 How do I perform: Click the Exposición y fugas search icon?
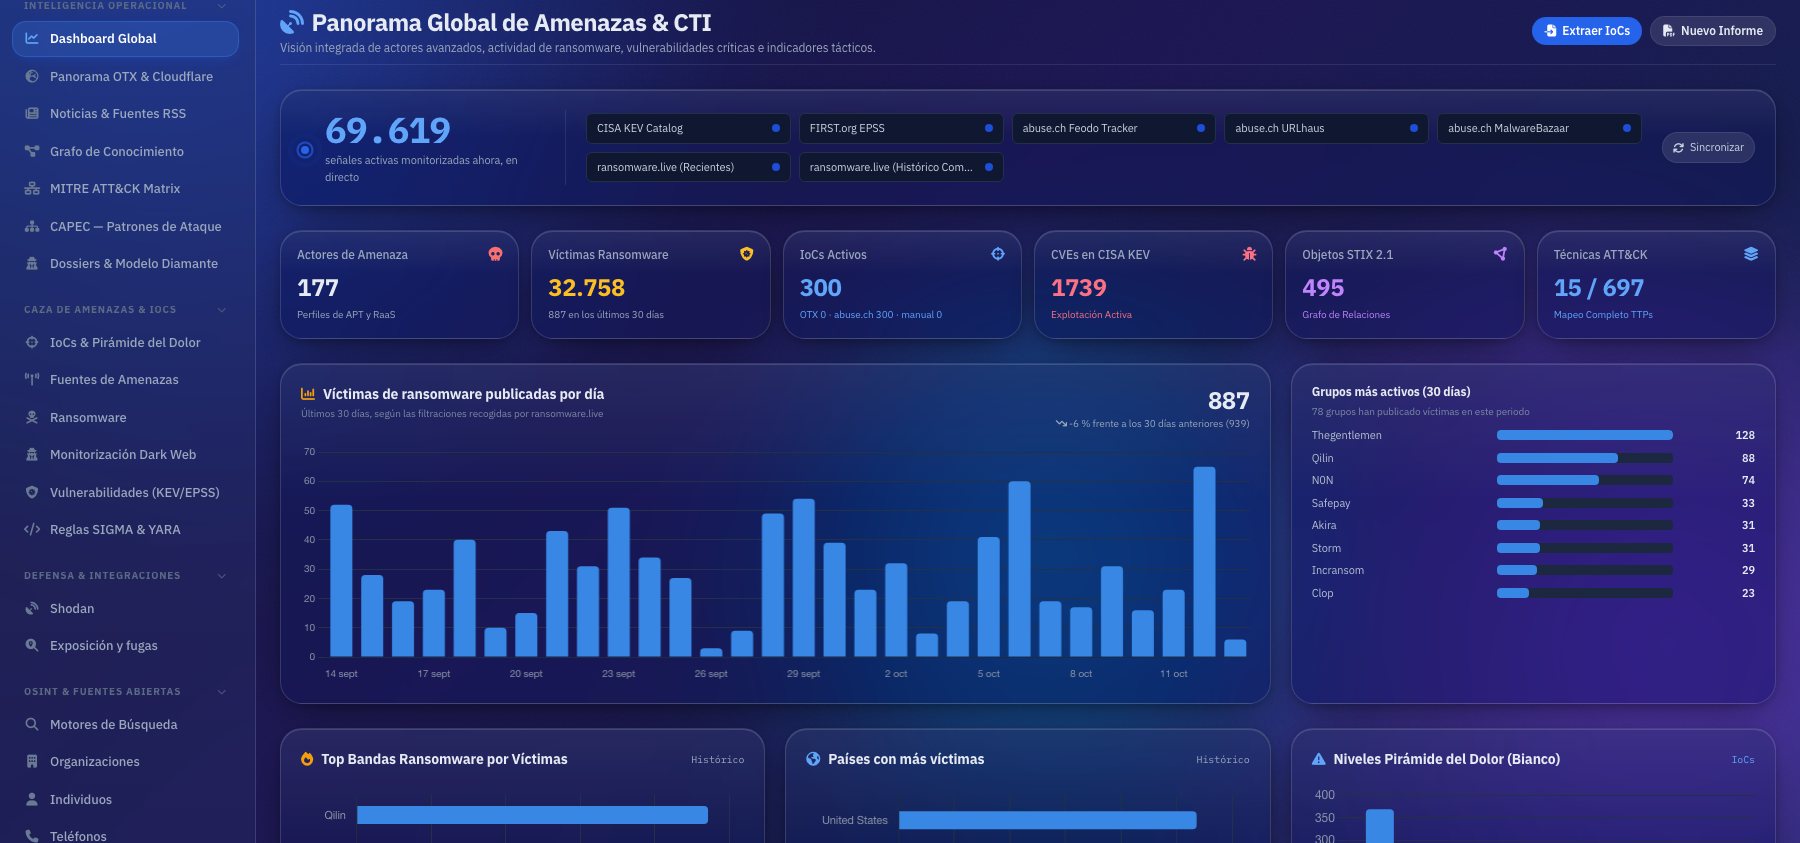32,646
